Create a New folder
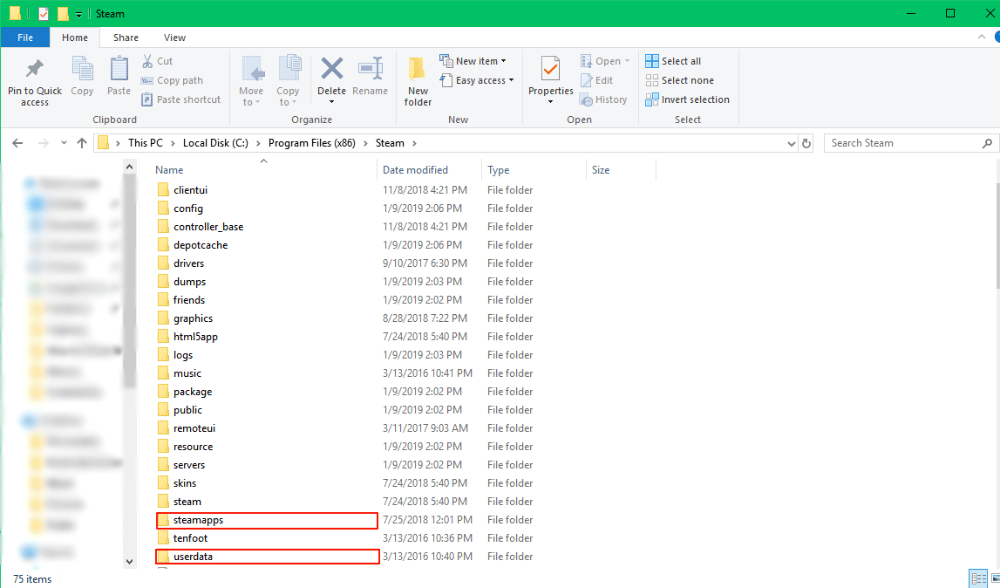The image size is (1000, 588). pyautogui.click(x=418, y=82)
